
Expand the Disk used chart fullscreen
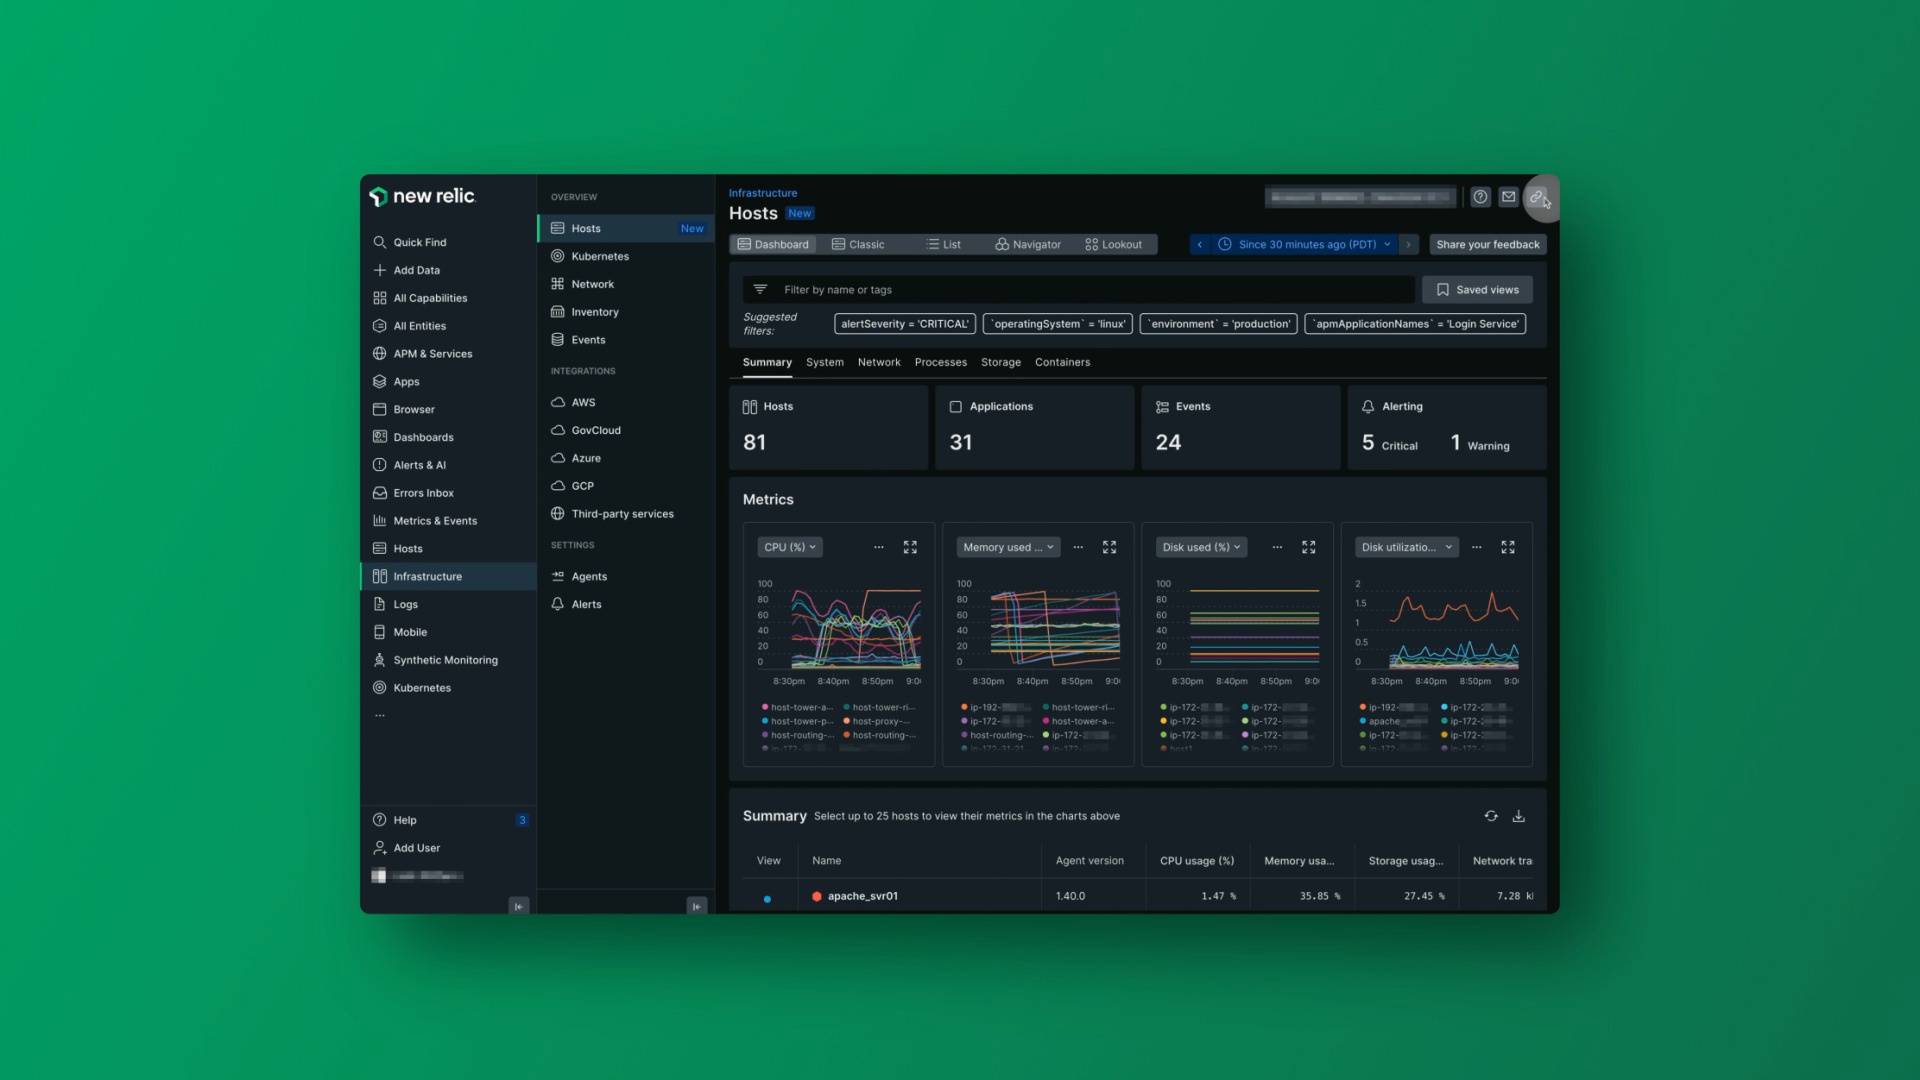pos(1308,548)
